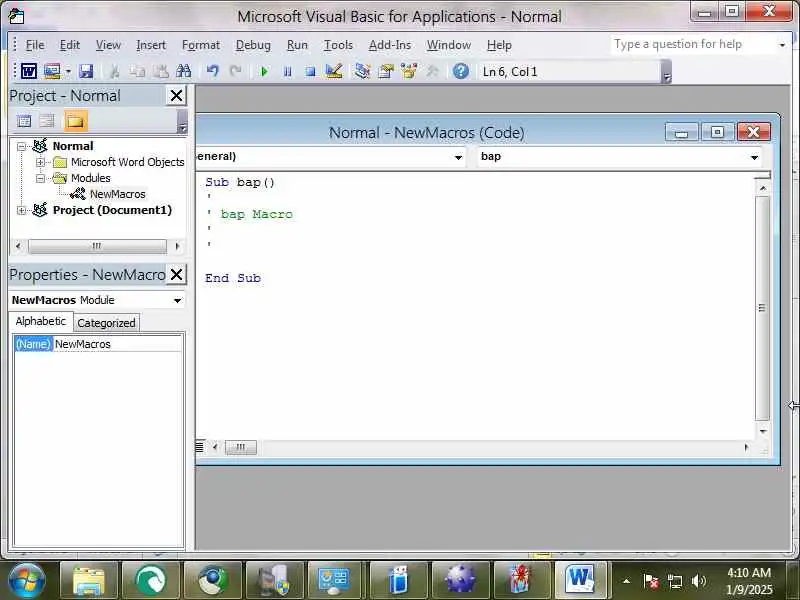800x600 pixels.
Task: Open Project Explorer from the toolbar icon
Action: point(362,71)
